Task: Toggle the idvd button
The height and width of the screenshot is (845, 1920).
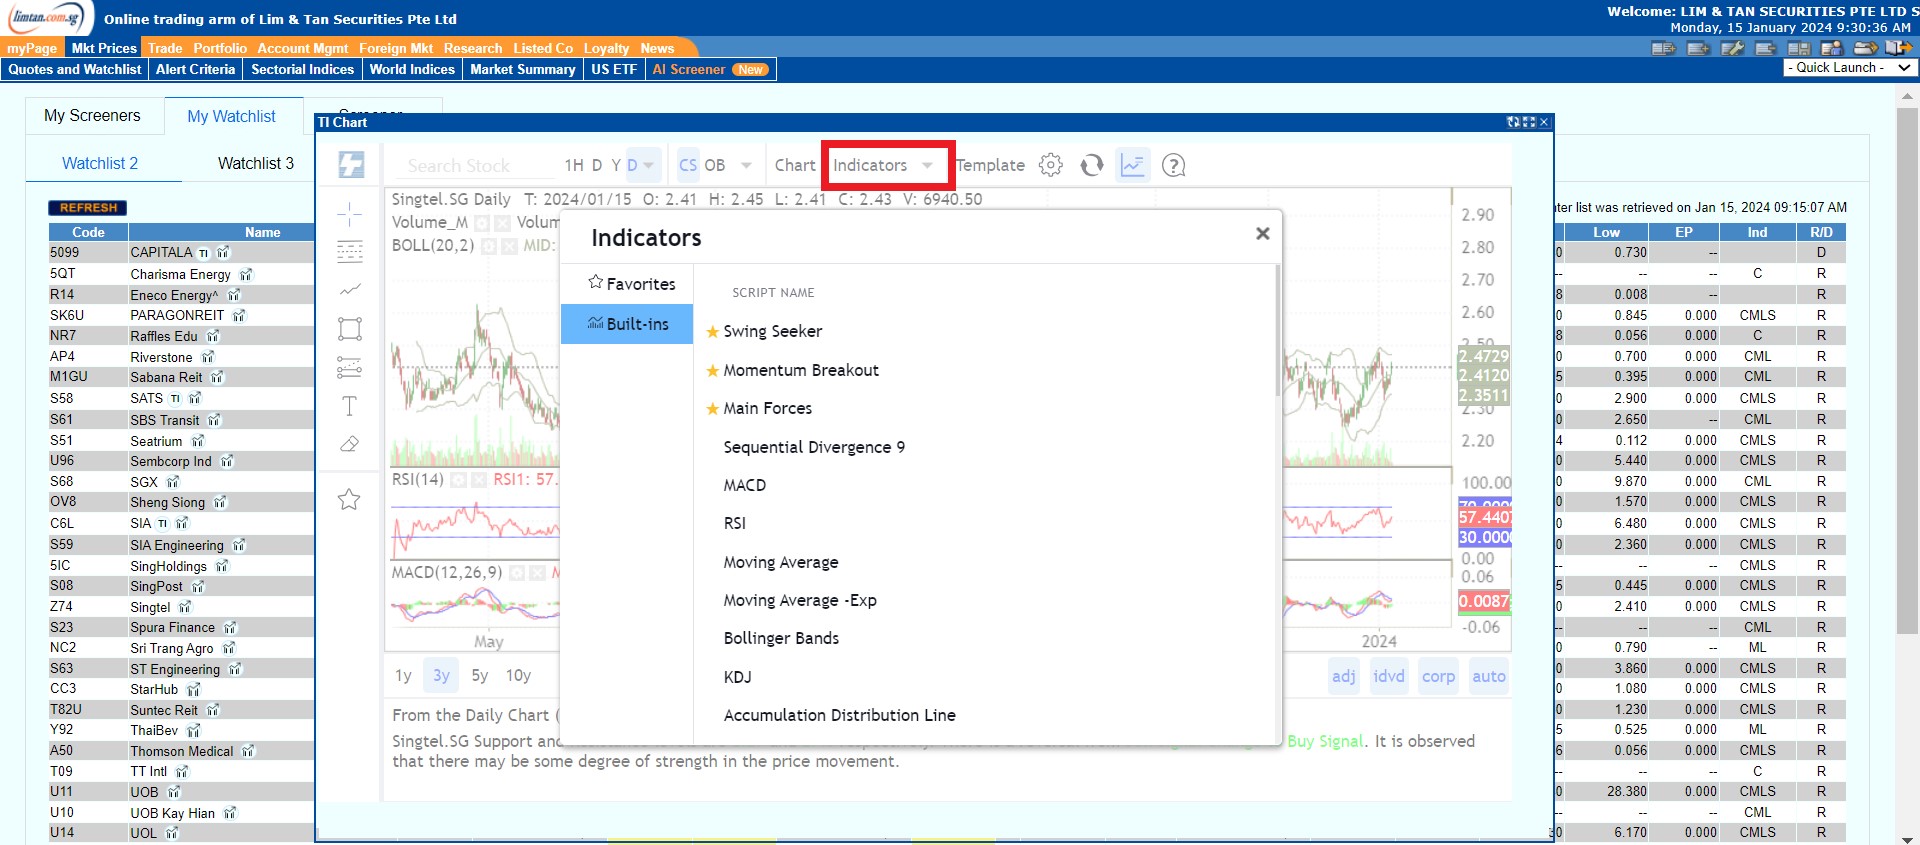Action: pyautogui.click(x=1389, y=677)
